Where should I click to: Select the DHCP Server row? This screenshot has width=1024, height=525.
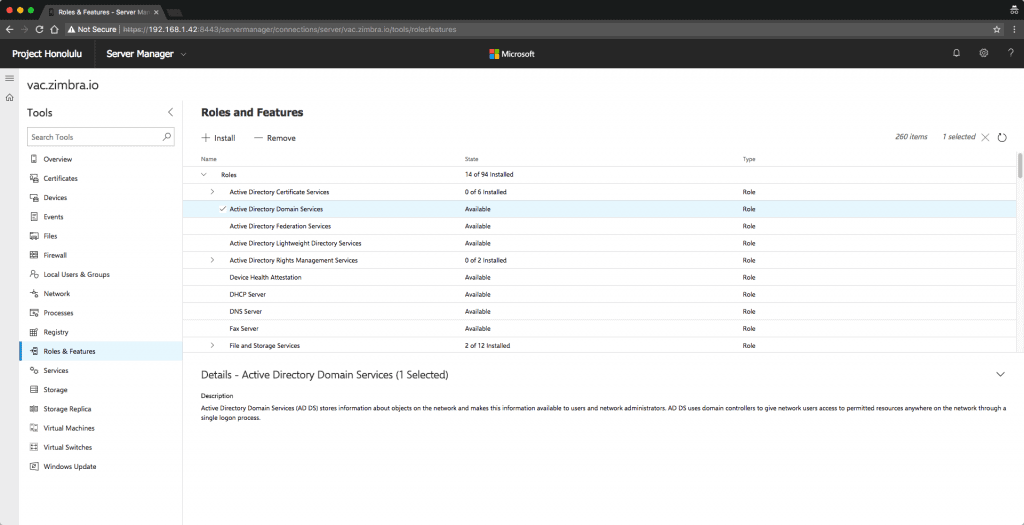click(x=600, y=294)
